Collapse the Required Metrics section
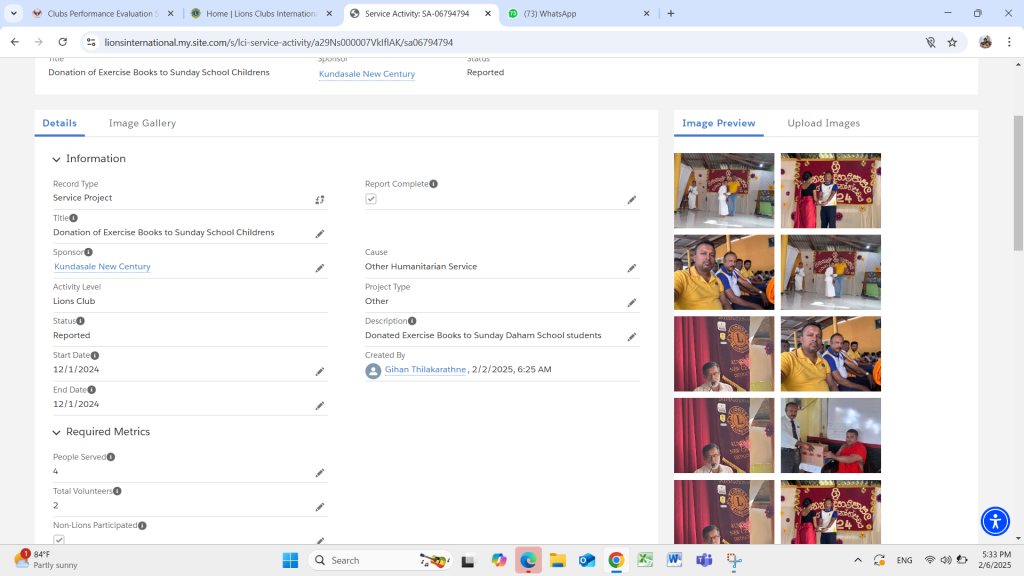1024x576 pixels. [x=56, y=432]
